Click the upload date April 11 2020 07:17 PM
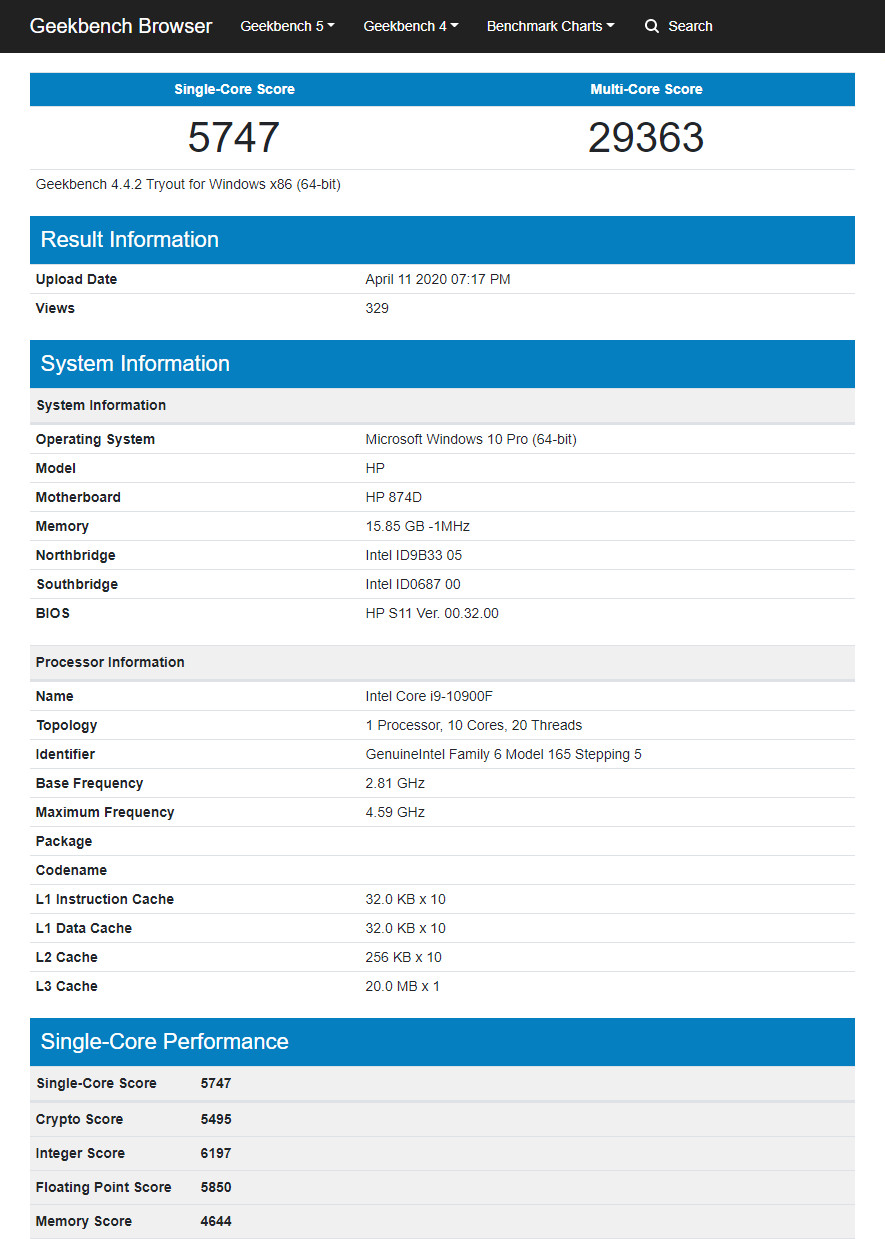 (x=438, y=279)
